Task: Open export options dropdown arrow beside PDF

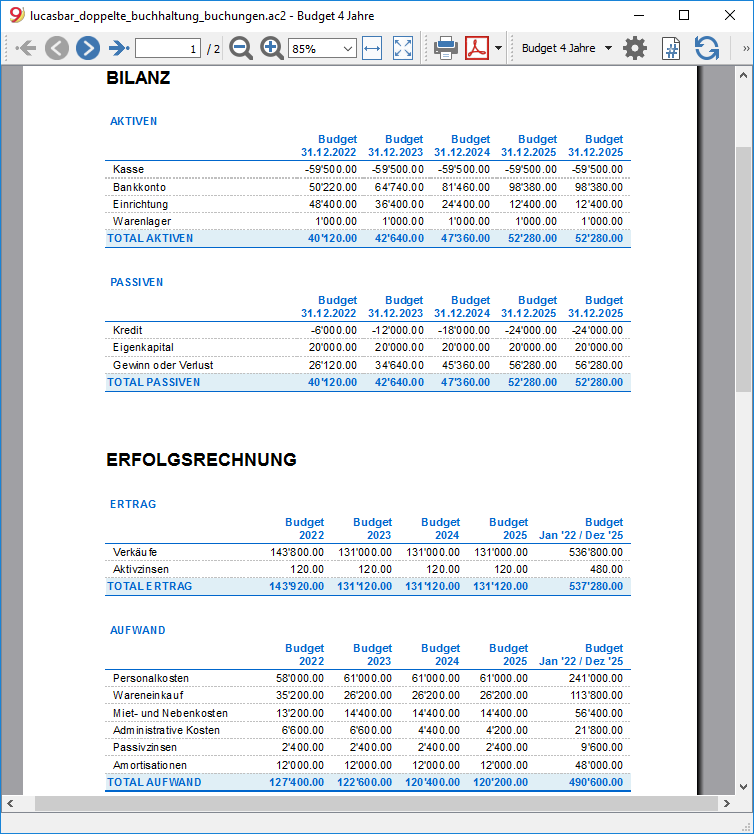Action: pyautogui.click(x=498, y=48)
